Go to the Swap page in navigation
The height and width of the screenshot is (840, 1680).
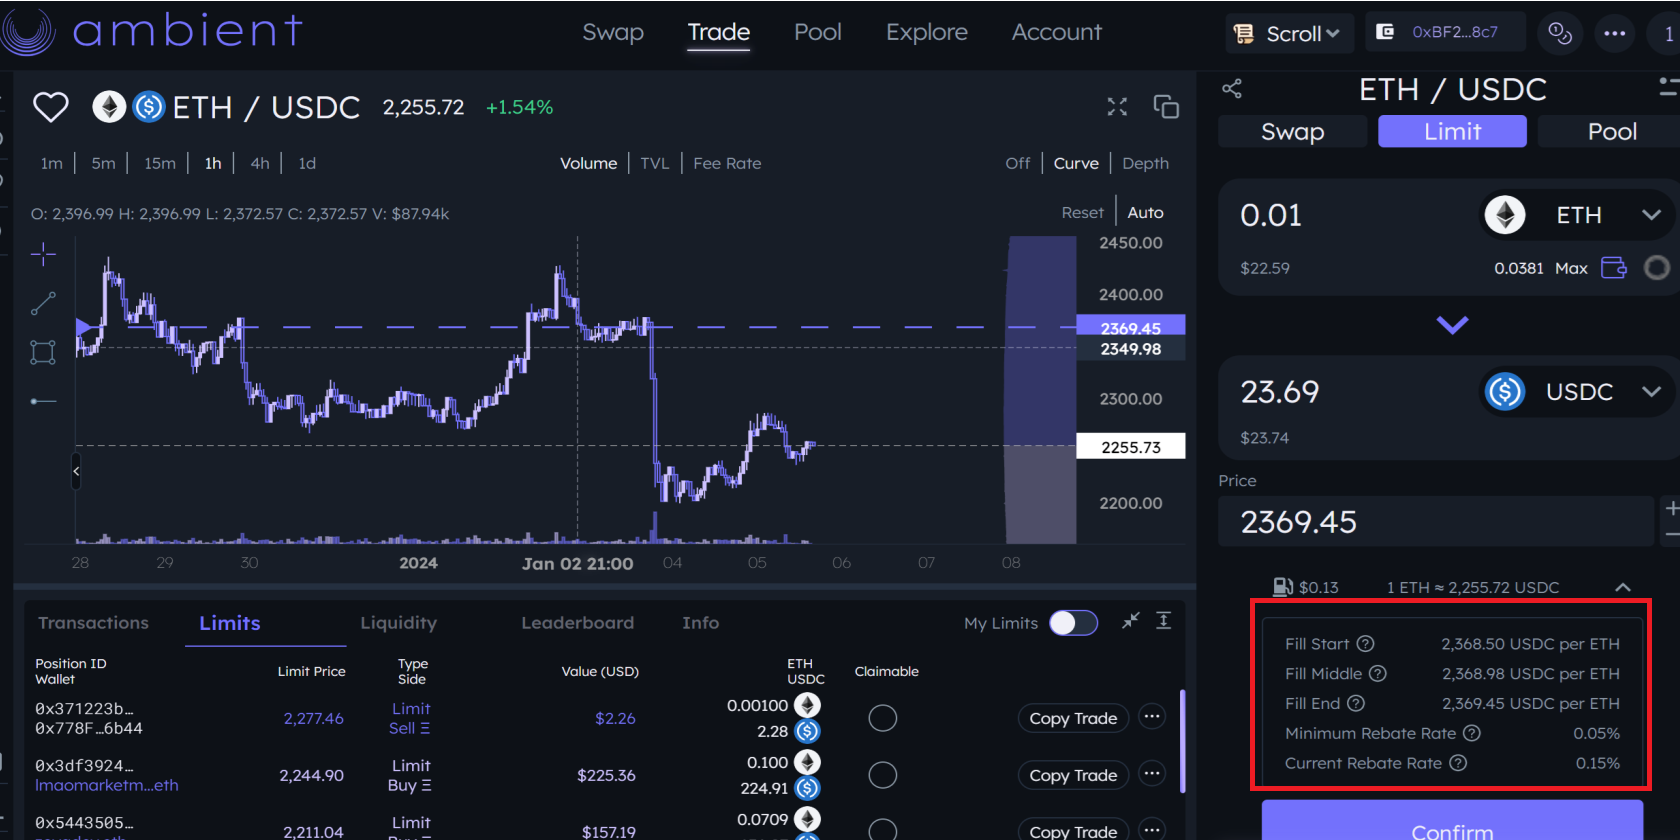613,32
